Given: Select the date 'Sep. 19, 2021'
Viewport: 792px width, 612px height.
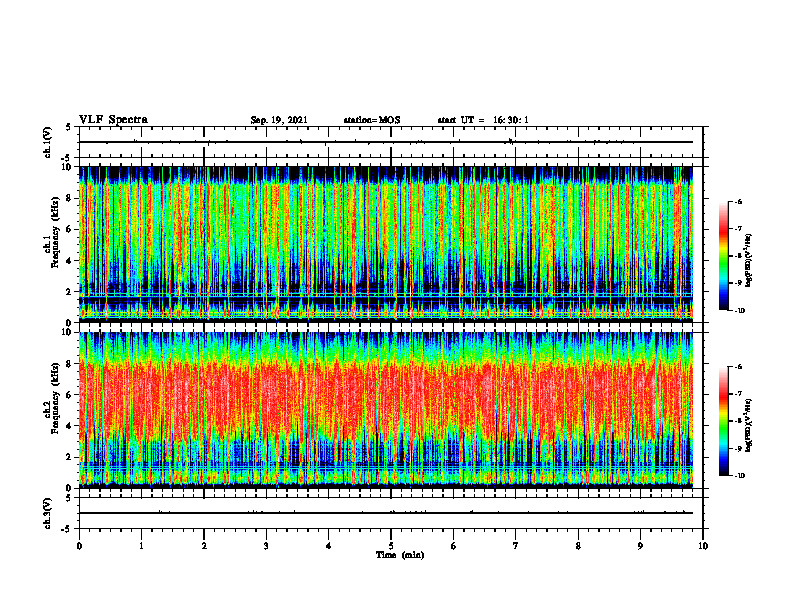Looking at the screenshot, I should pyautogui.click(x=279, y=120).
